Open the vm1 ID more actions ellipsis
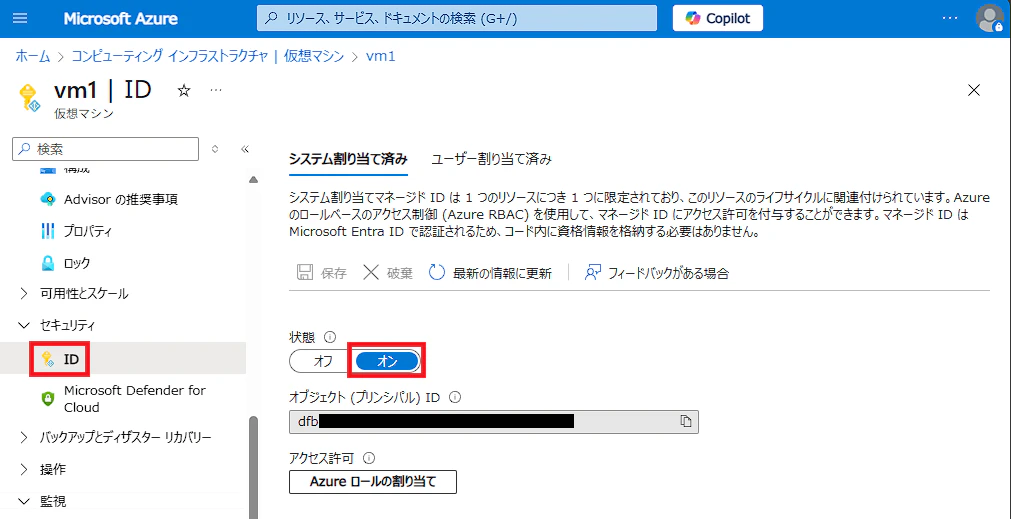The height and width of the screenshot is (519, 1011). pyautogui.click(x=216, y=91)
